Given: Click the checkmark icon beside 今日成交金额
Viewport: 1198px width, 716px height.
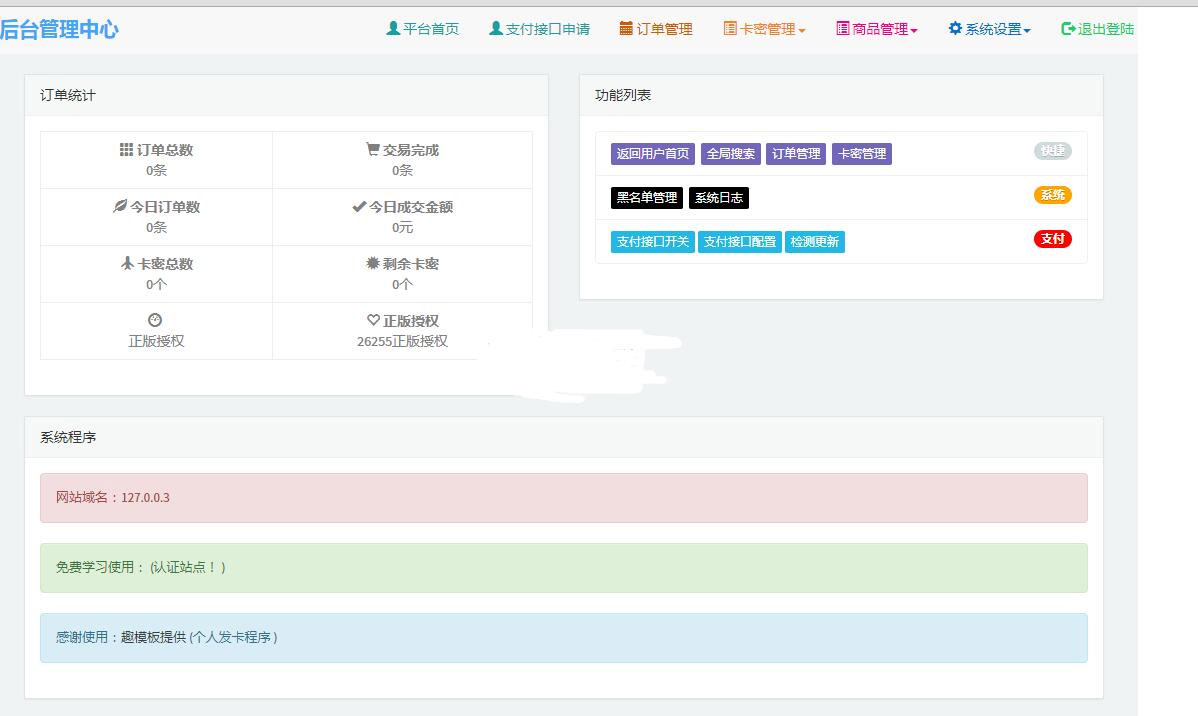Looking at the screenshot, I should pyautogui.click(x=359, y=207).
